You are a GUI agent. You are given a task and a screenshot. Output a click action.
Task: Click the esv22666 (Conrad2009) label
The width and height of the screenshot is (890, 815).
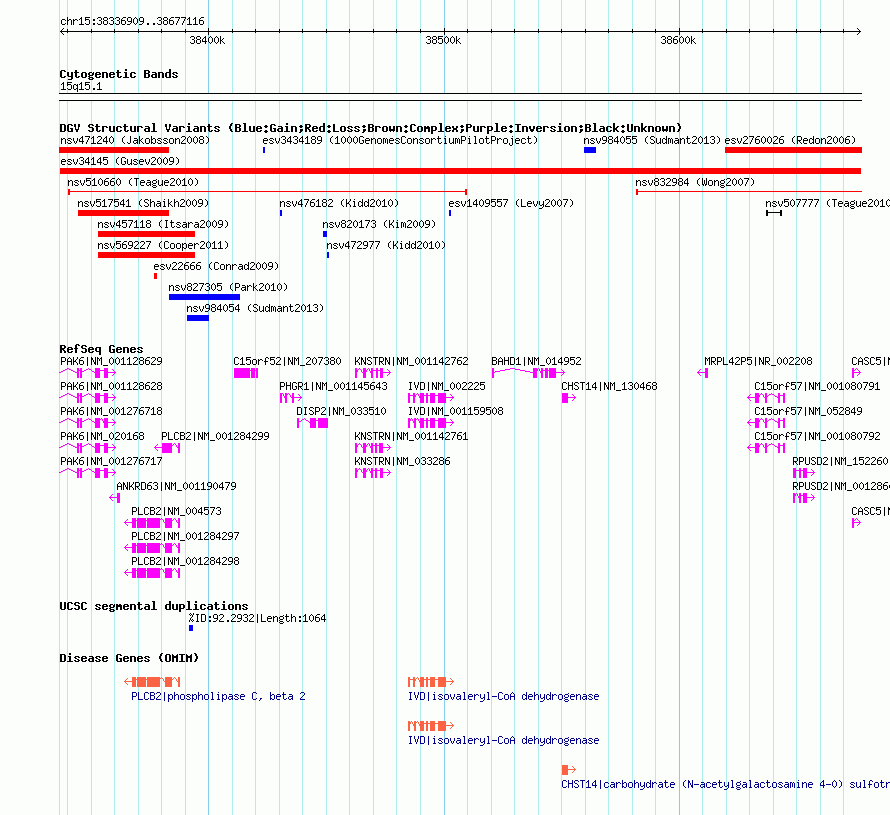pyautogui.click(x=216, y=266)
